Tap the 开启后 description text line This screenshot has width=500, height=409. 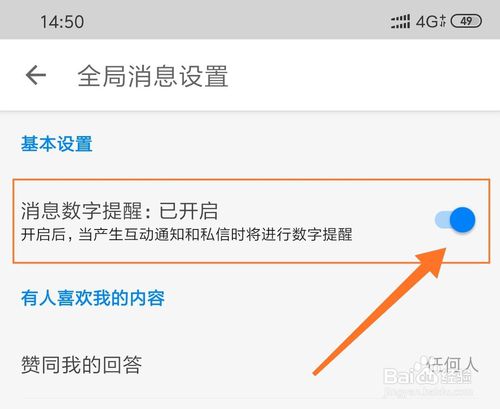(x=186, y=234)
